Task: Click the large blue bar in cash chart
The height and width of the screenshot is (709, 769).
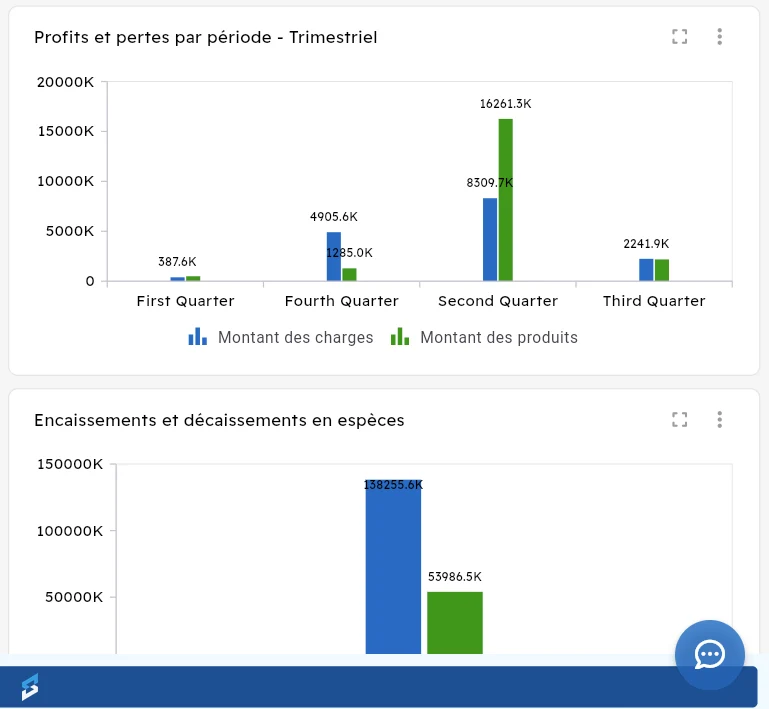Action: [x=393, y=567]
